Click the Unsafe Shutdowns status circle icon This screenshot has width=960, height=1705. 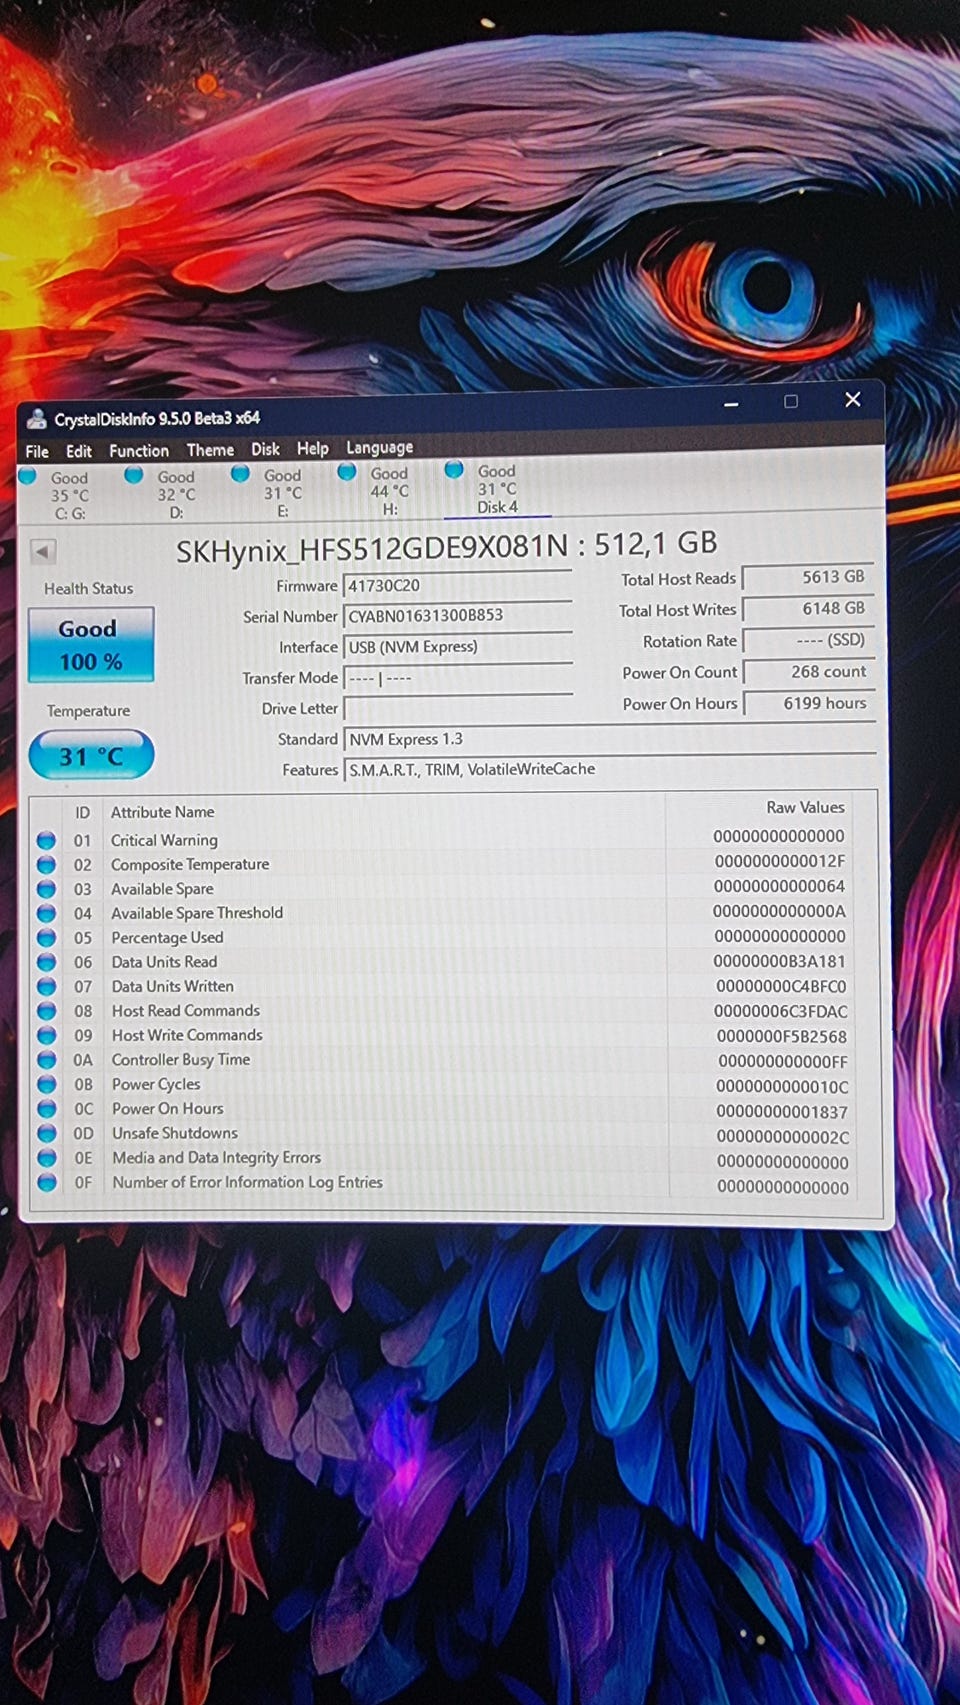click(x=46, y=1133)
